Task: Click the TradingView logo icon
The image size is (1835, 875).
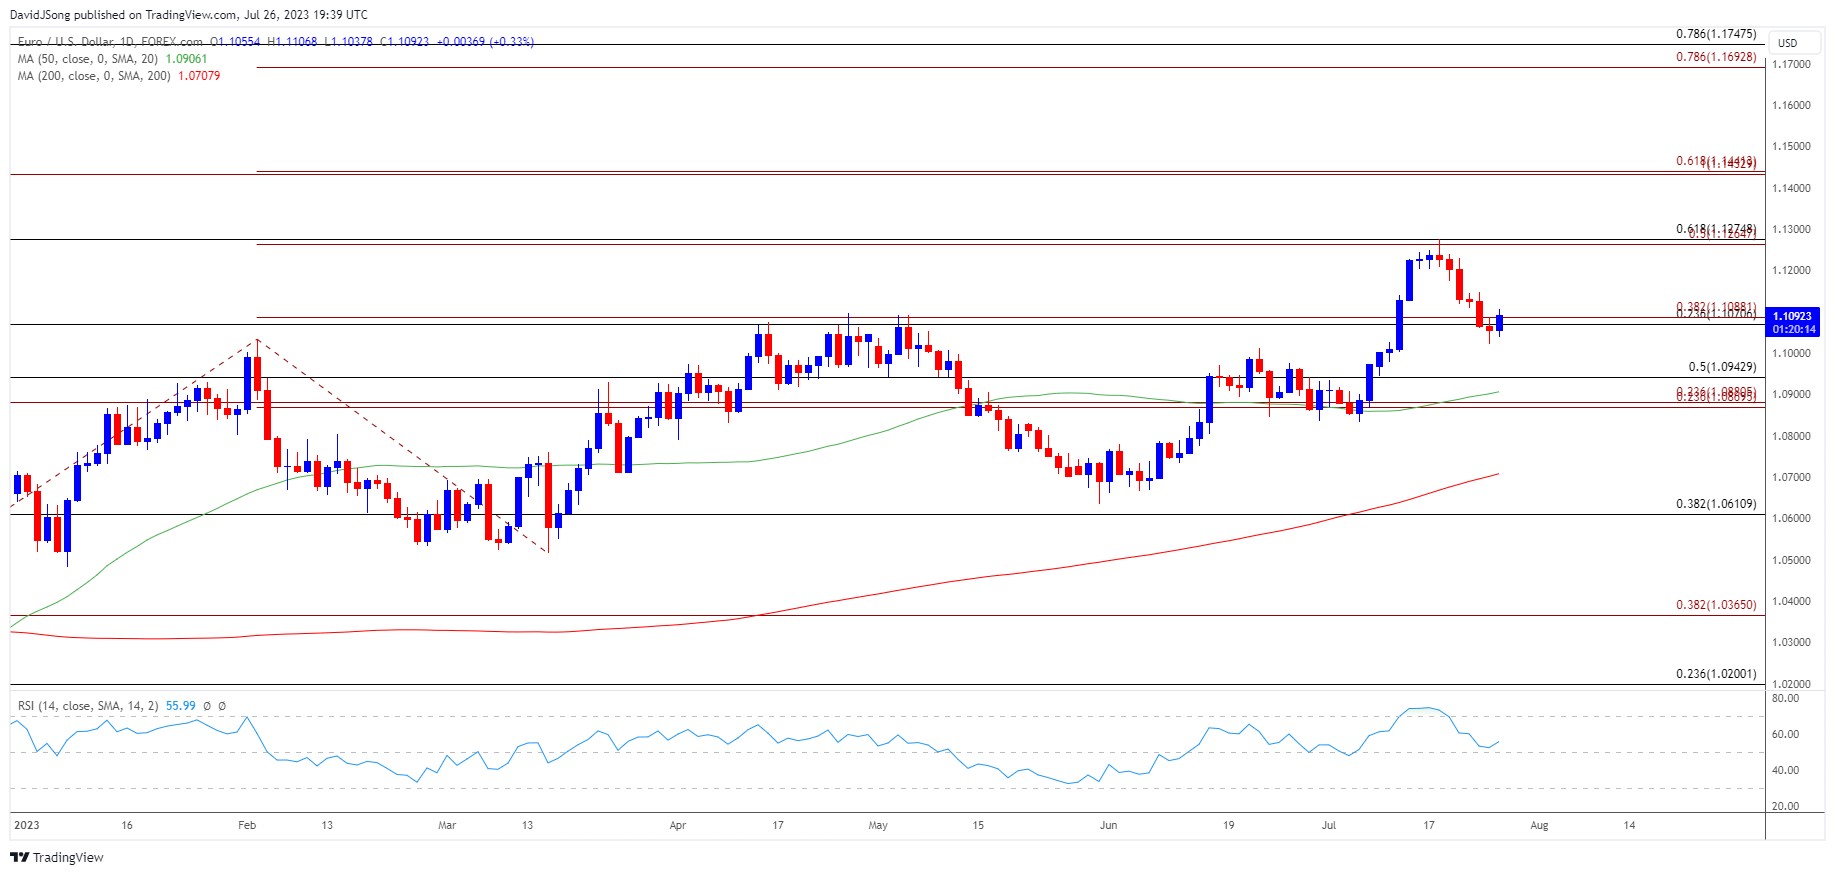Action: pos(19,857)
